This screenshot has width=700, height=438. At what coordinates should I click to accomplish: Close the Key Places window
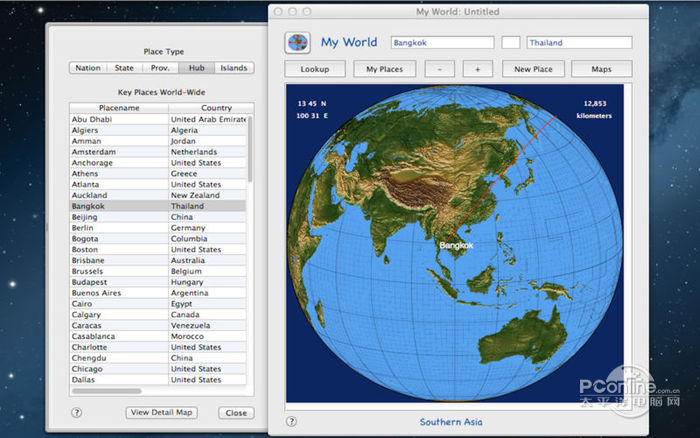[236, 413]
